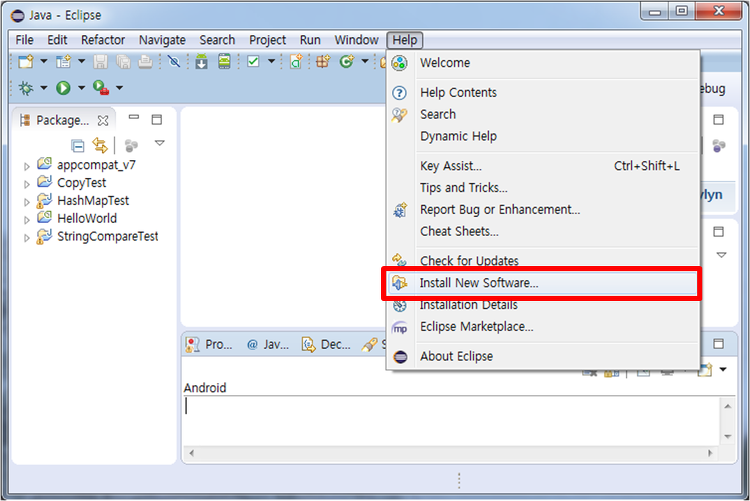Open the Navigate menu
The width and height of the screenshot is (750, 501).
162,40
